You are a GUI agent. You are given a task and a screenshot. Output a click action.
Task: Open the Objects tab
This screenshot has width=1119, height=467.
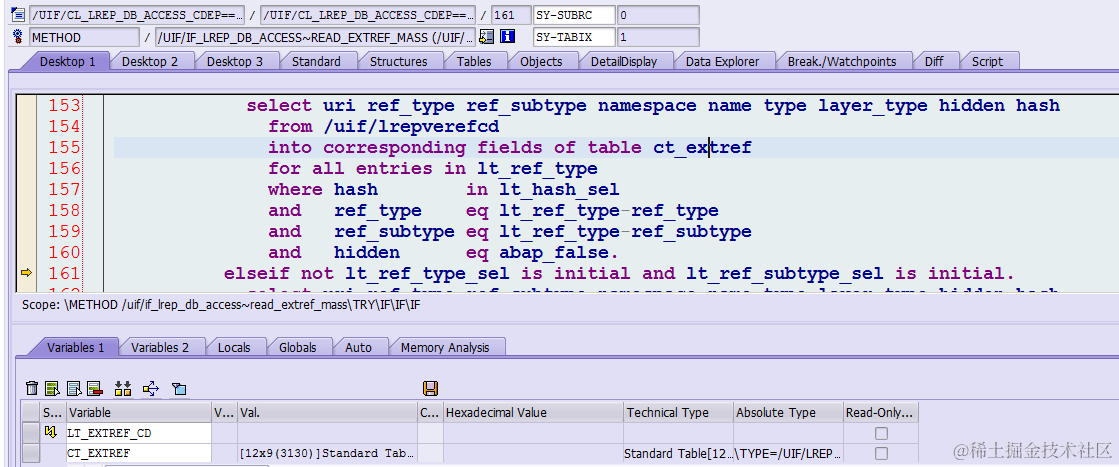click(x=541, y=61)
